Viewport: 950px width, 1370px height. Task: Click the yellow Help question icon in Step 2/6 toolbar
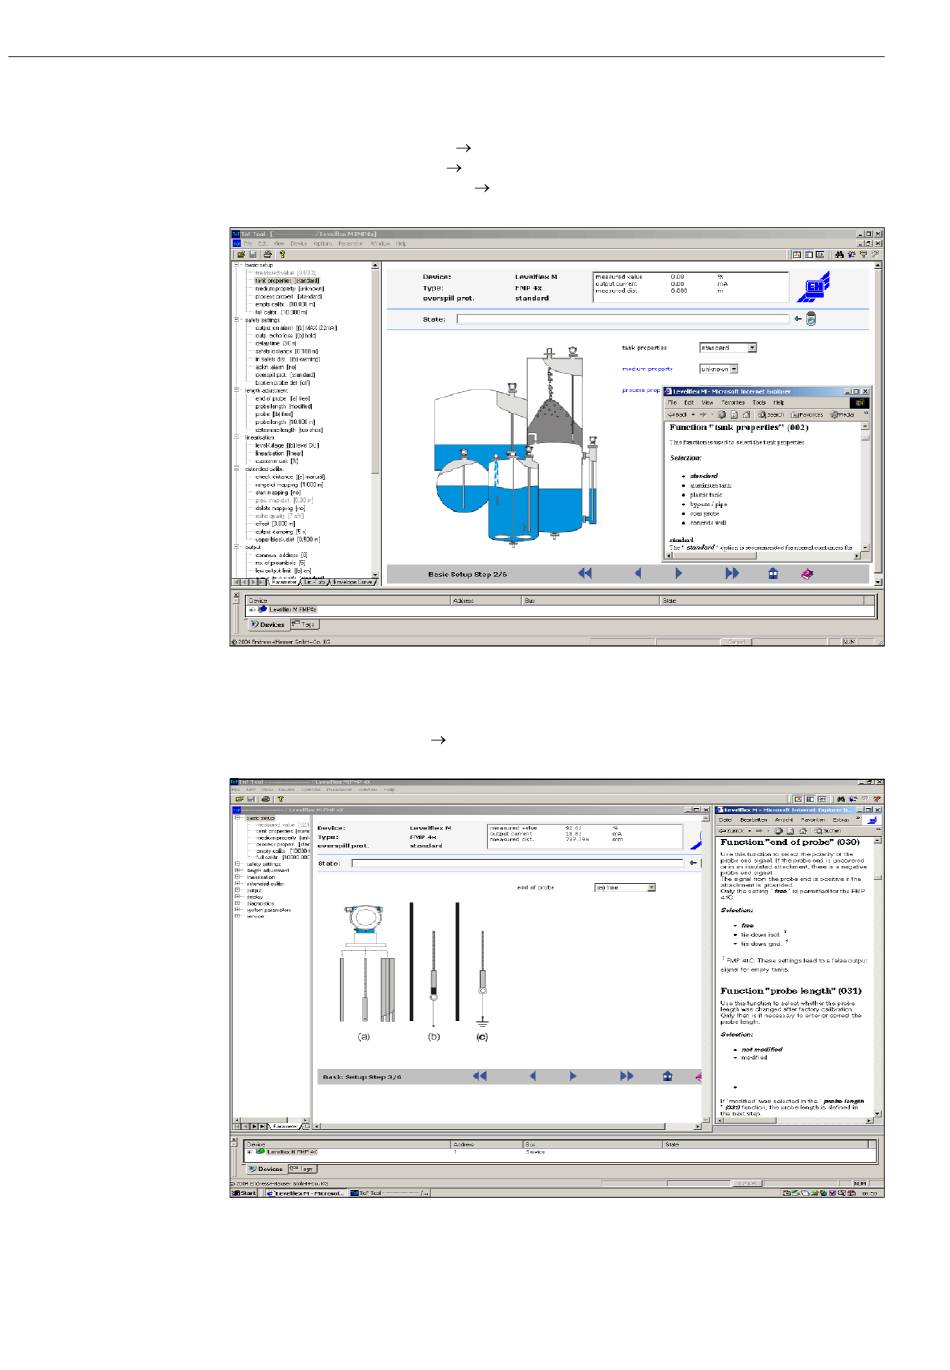(x=282, y=254)
